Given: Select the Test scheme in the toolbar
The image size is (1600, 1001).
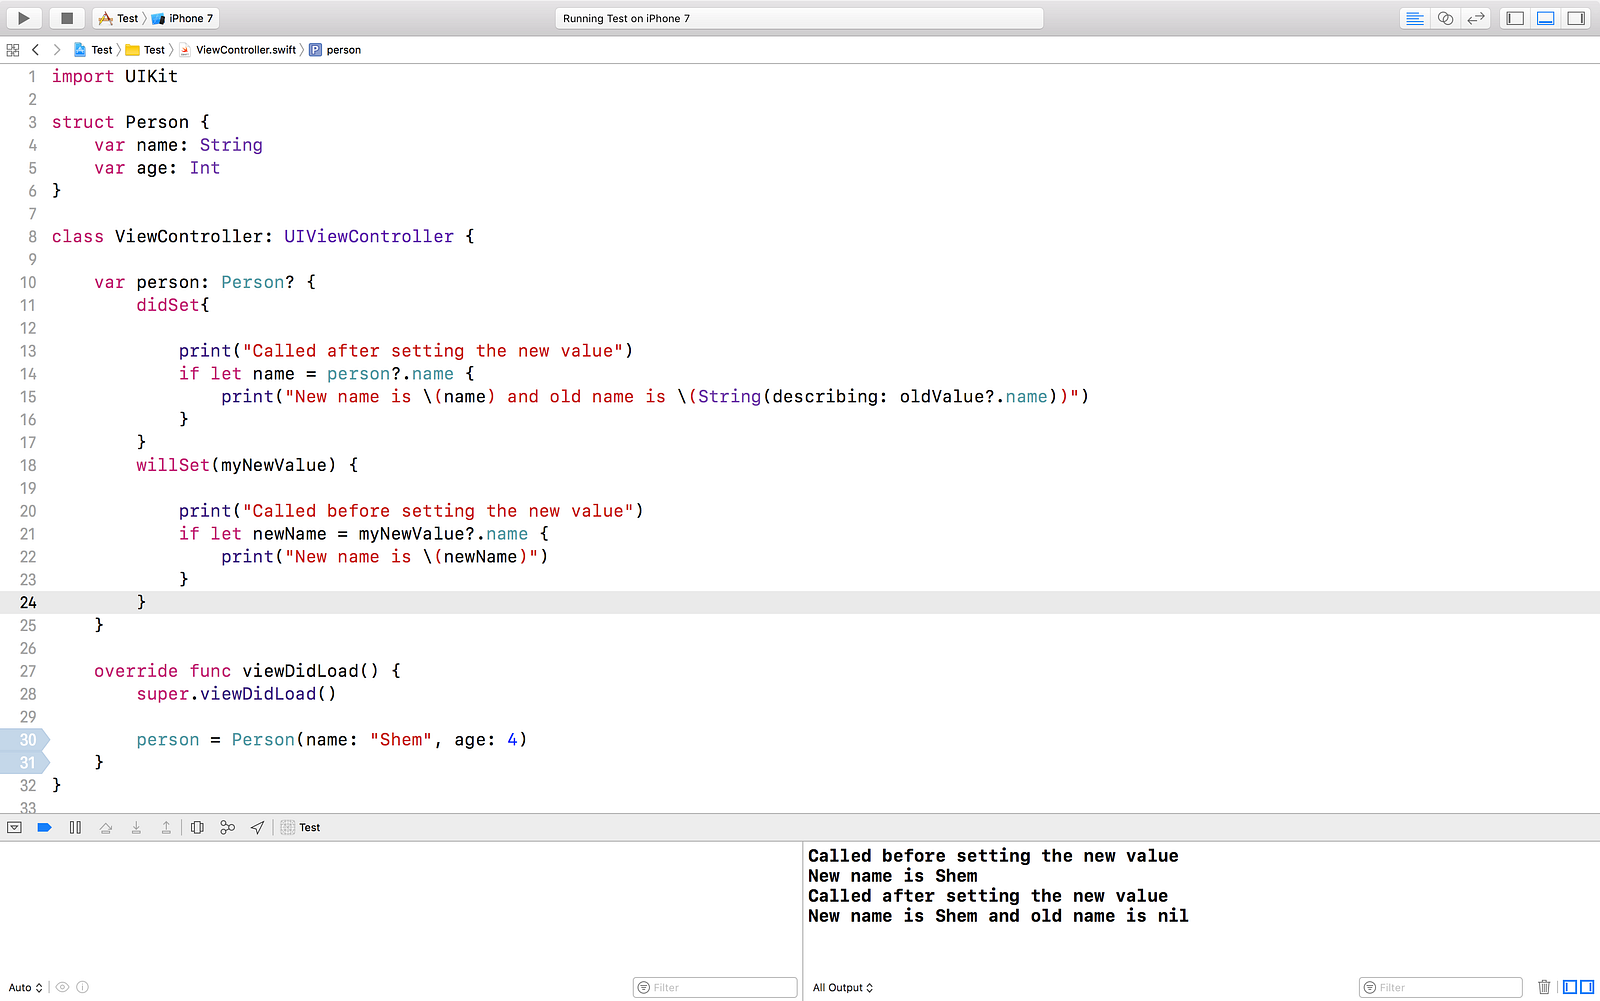Looking at the screenshot, I should [119, 18].
